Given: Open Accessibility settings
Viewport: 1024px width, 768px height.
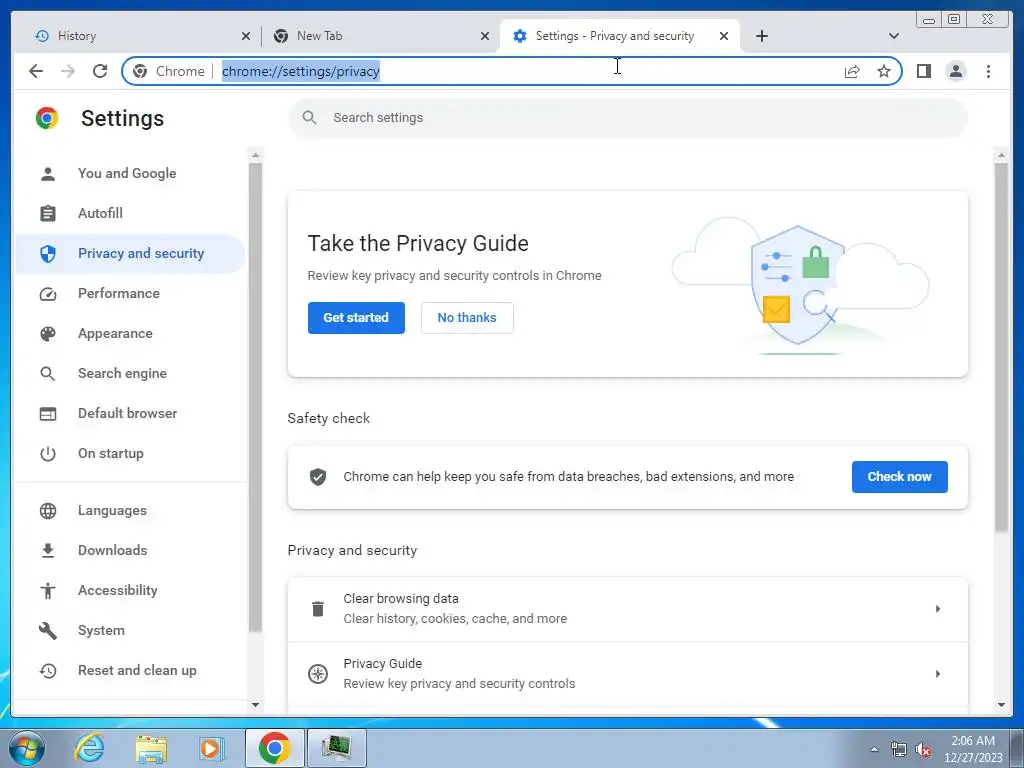Looking at the screenshot, I should tap(129, 590).
